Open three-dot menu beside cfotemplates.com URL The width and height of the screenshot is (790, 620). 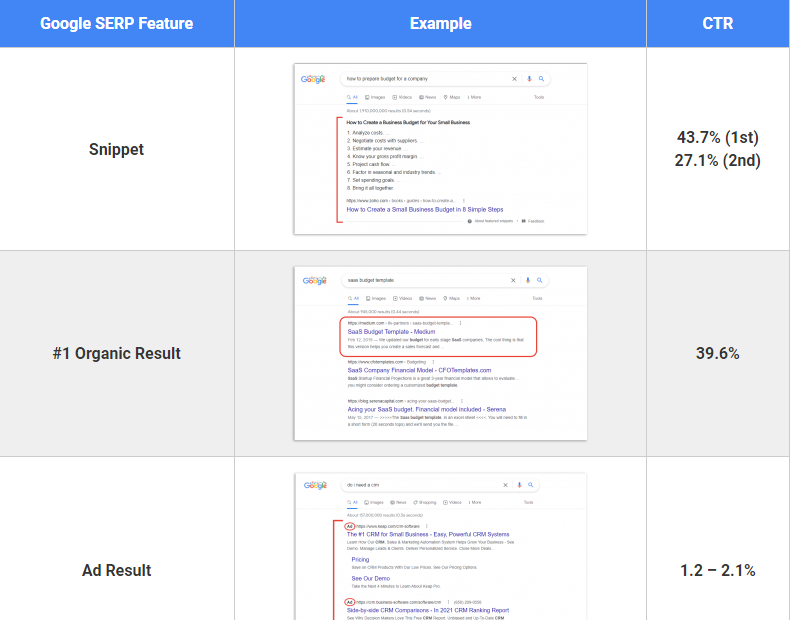433,362
